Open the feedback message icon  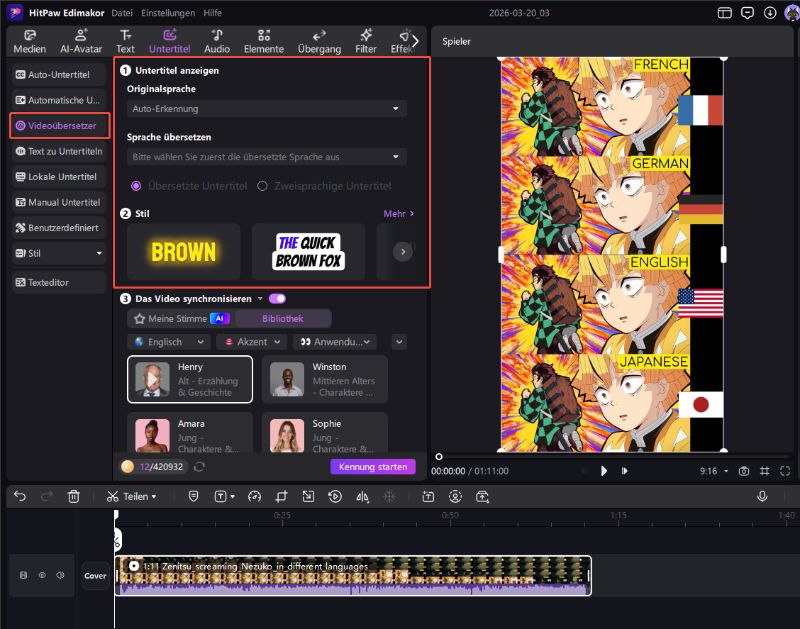tap(747, 13)
